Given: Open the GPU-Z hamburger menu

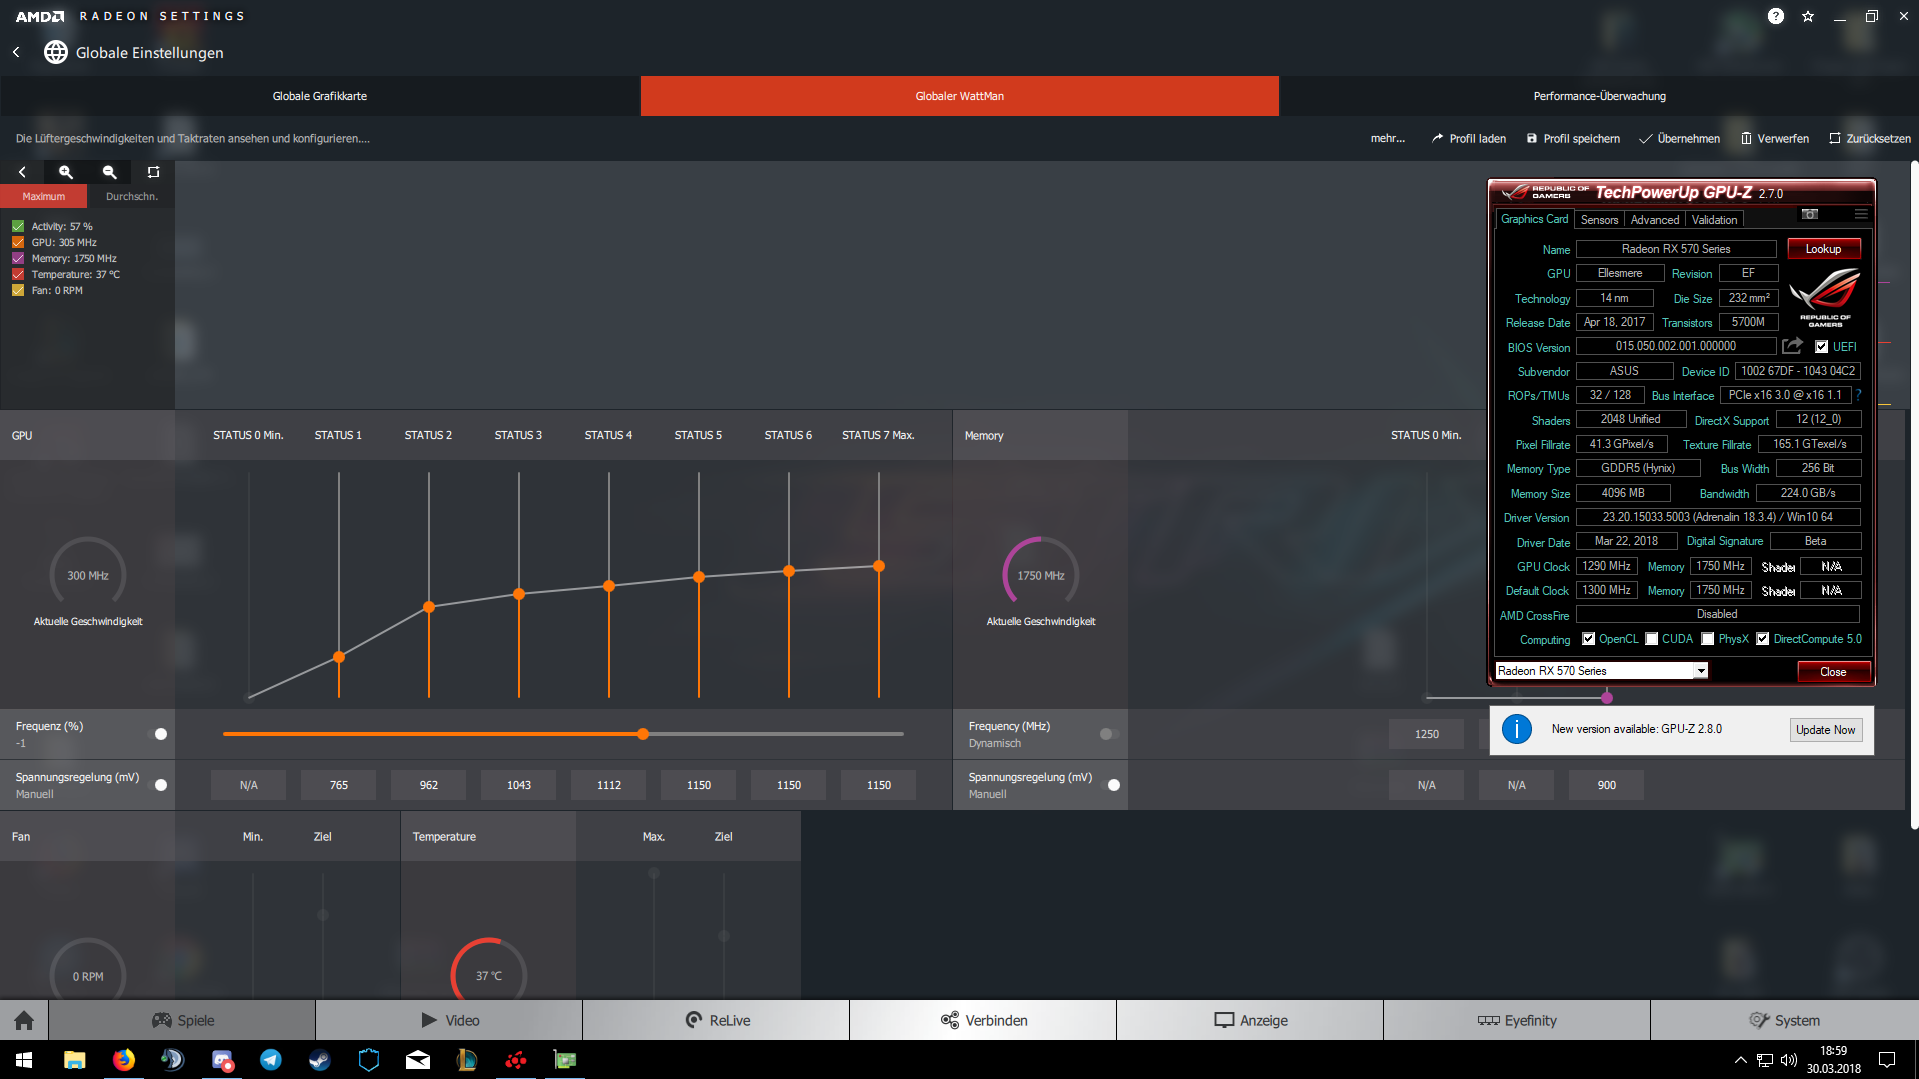Looking at the screenshot, I should (1861, 214).
